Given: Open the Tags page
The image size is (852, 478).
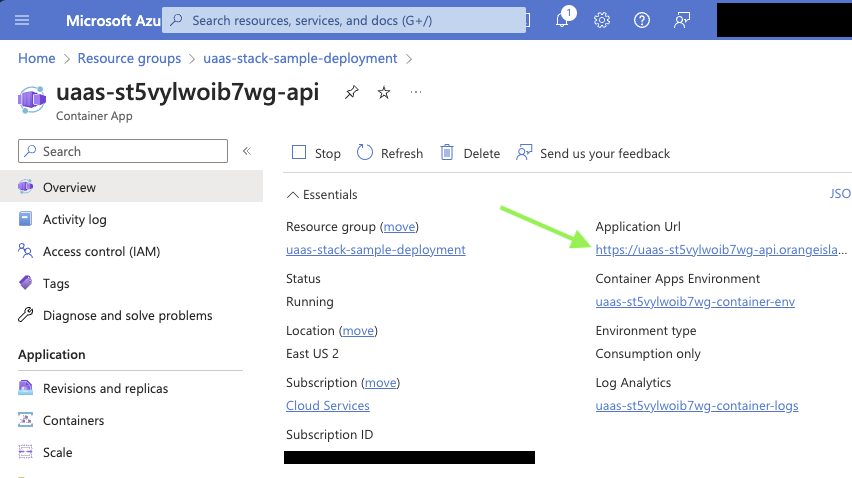Looking at the screenshot, I should [x=56, y=283].
